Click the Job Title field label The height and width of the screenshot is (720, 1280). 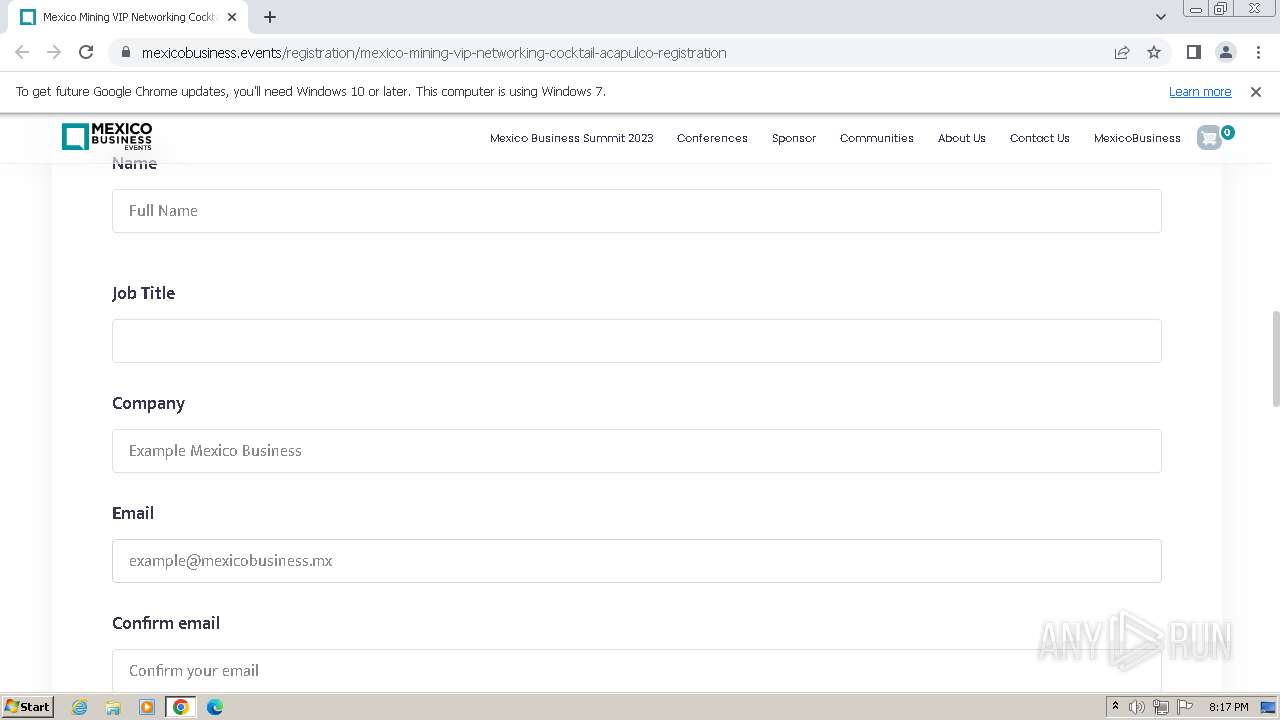[143, 293]
